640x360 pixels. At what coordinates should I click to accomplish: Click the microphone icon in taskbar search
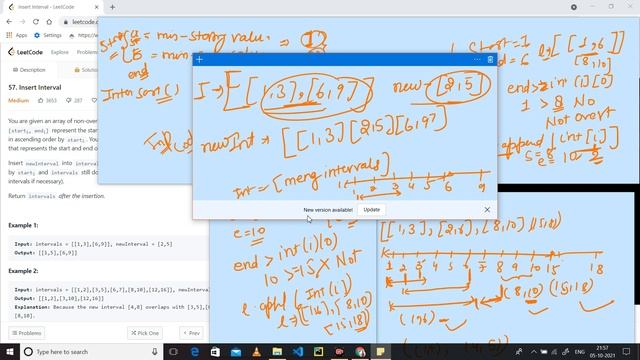(155, 351)
